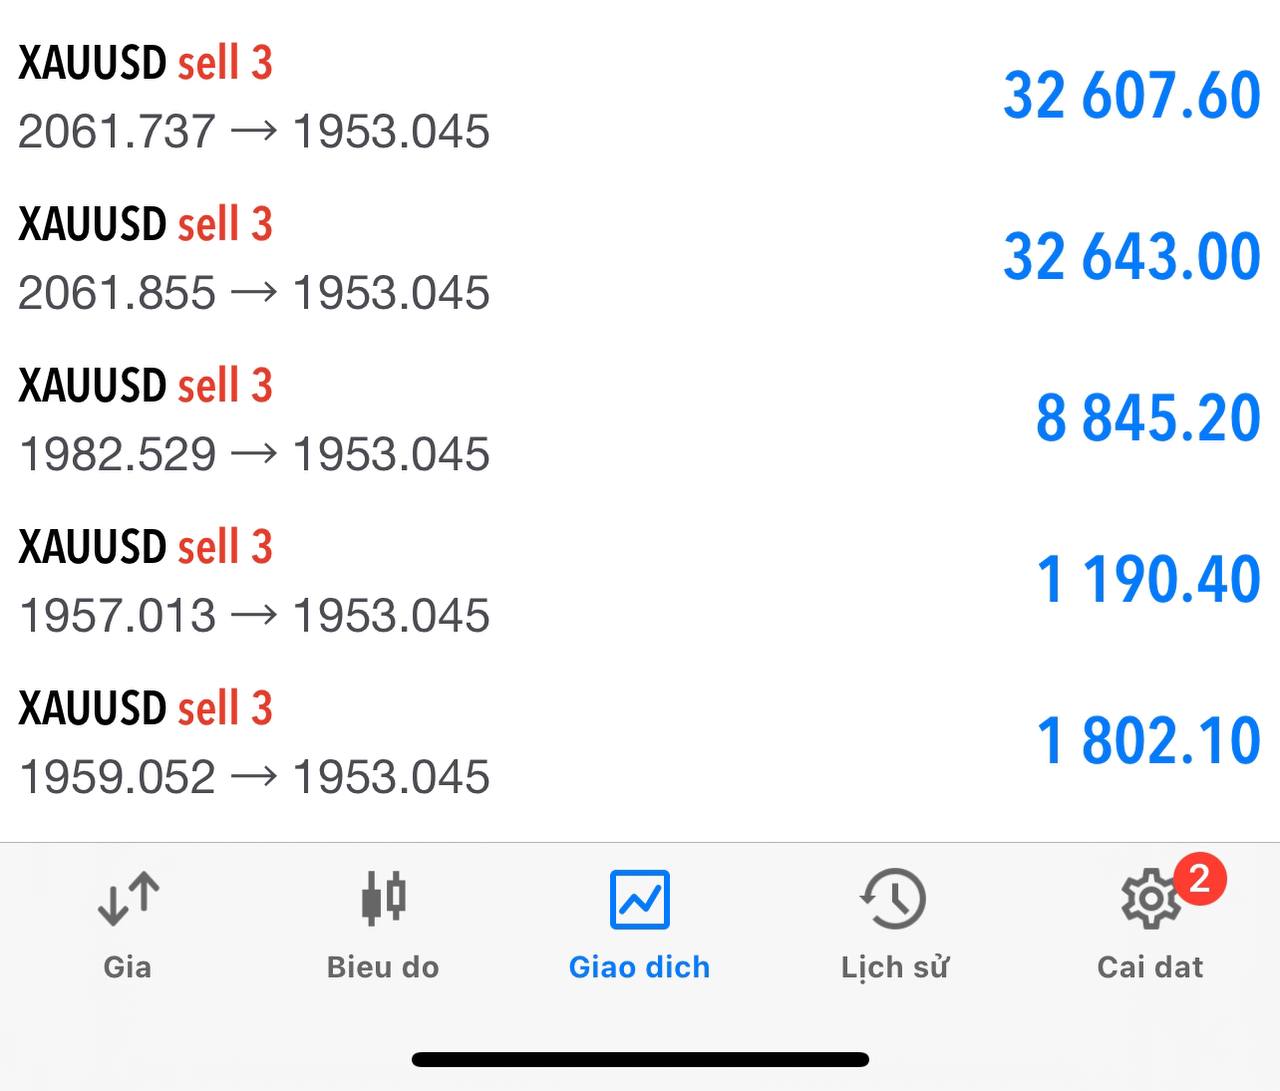
Task: Click the Lịch sử tab label
Action: click(x=895, y=967)
